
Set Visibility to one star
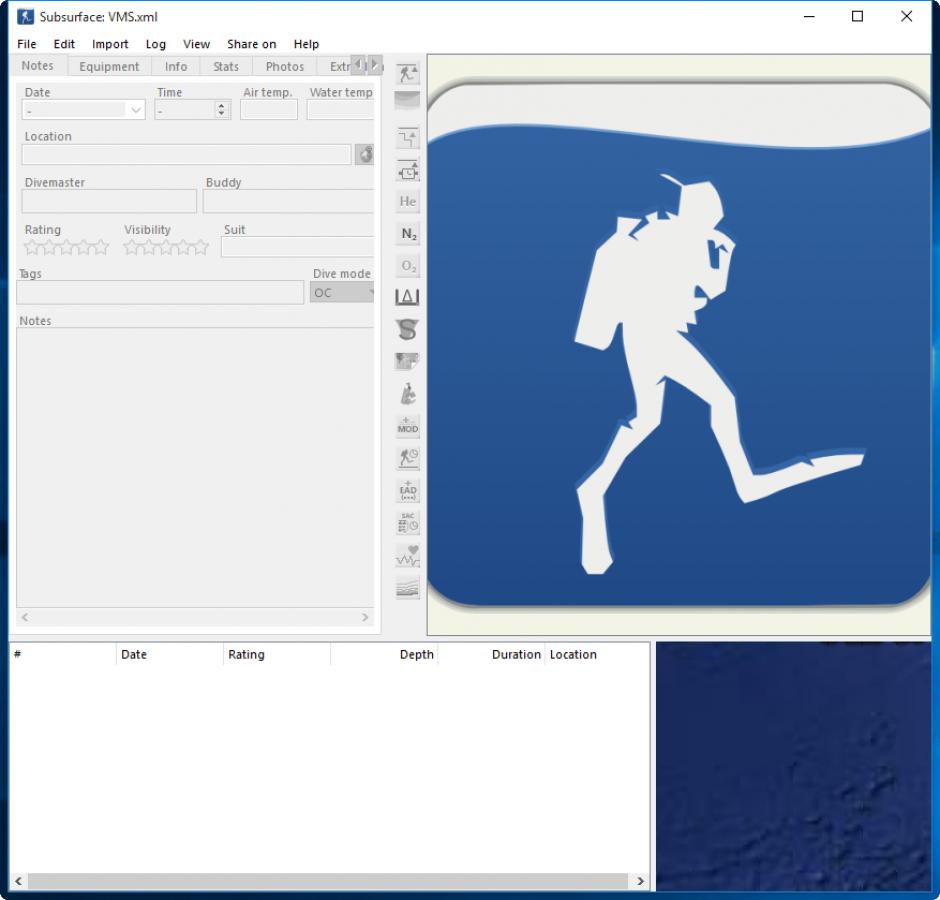[x=131, y=247]
